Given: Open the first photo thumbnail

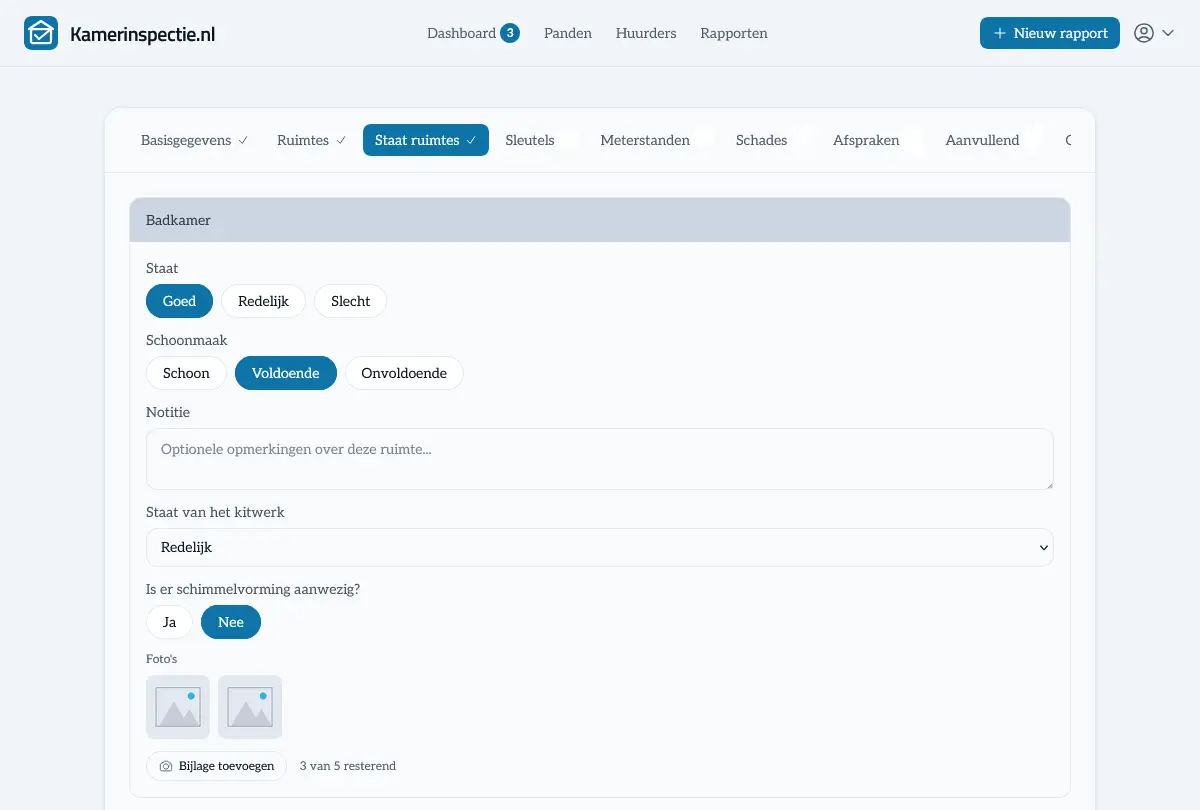Looking at the screenshot, I should [178, 707].
